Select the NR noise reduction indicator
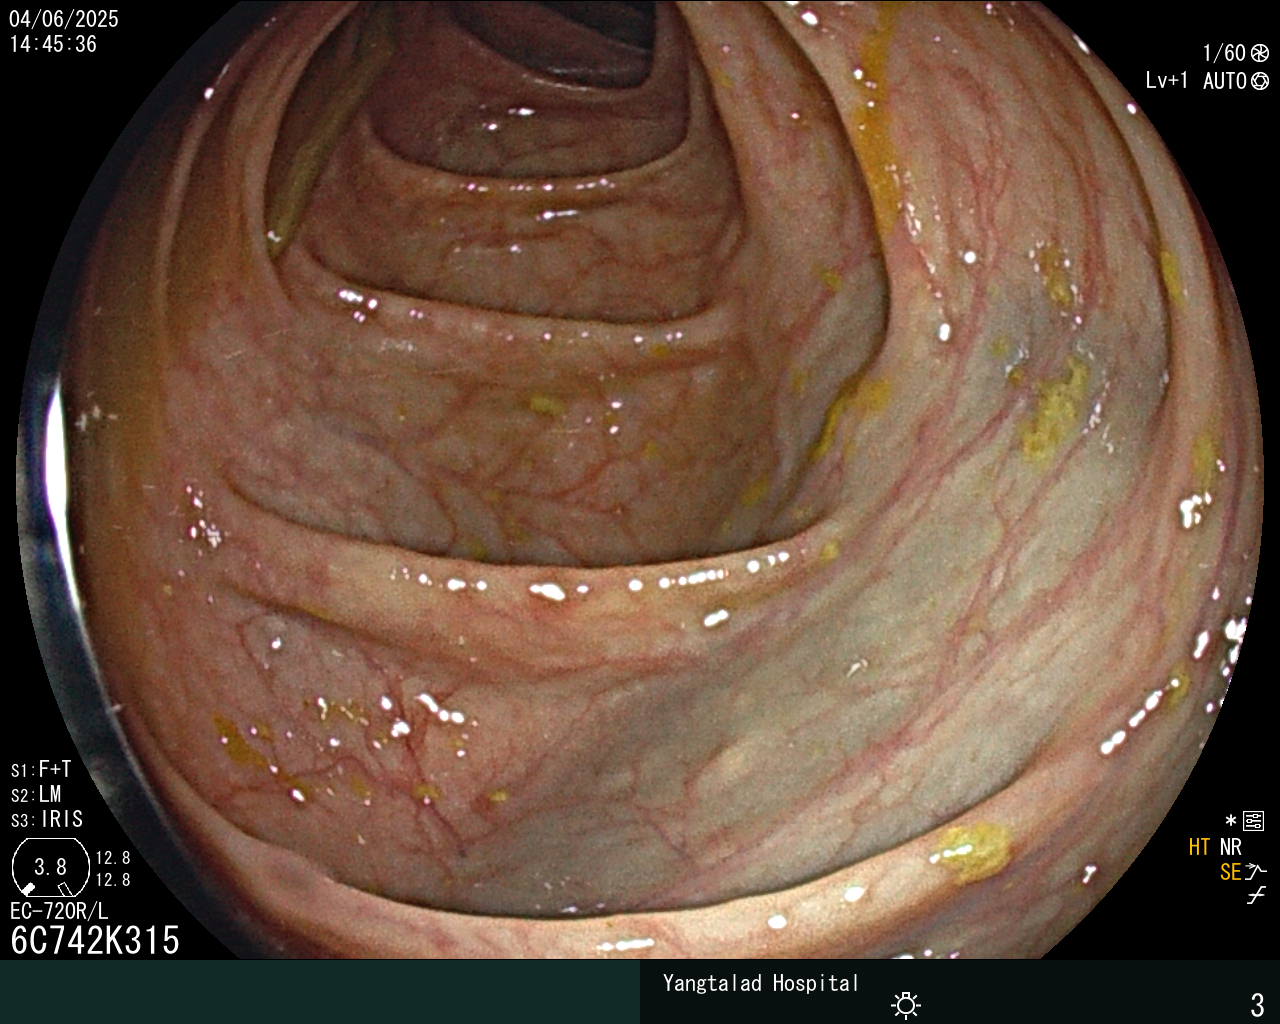 [1230, 847]
